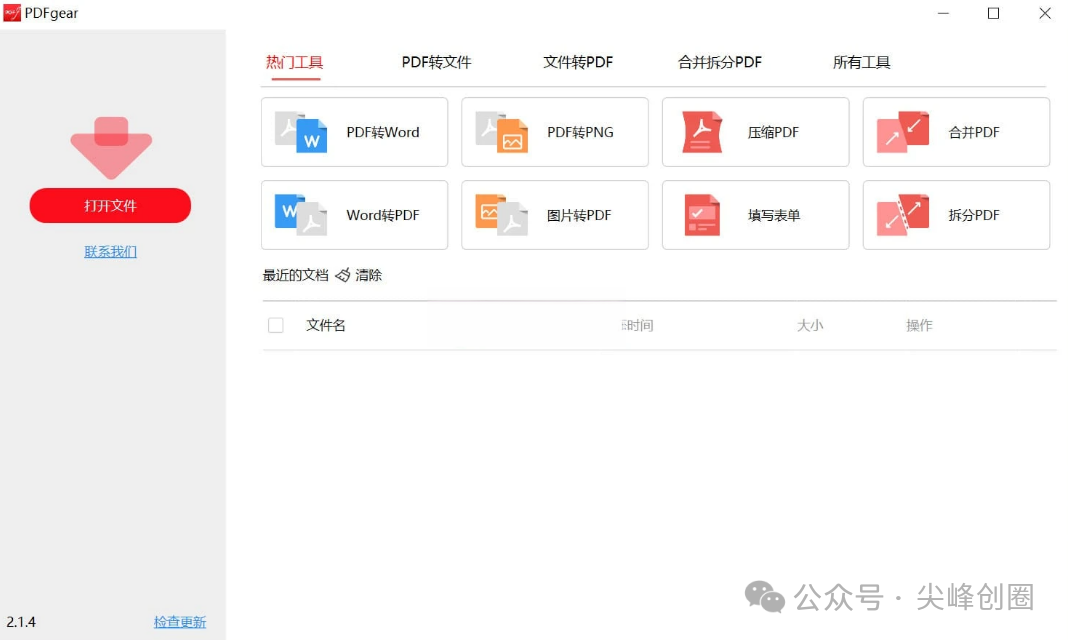
Task: Close the PDFgear window
Action: point(1045,13)
